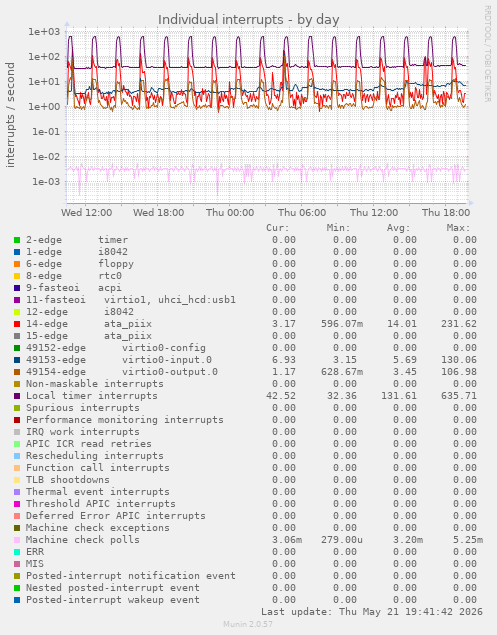Viewport: 497px width, 635px height.
Task: Click the RRDTOOL / TOBI OETIKER watermark
Action: (487, 53)
